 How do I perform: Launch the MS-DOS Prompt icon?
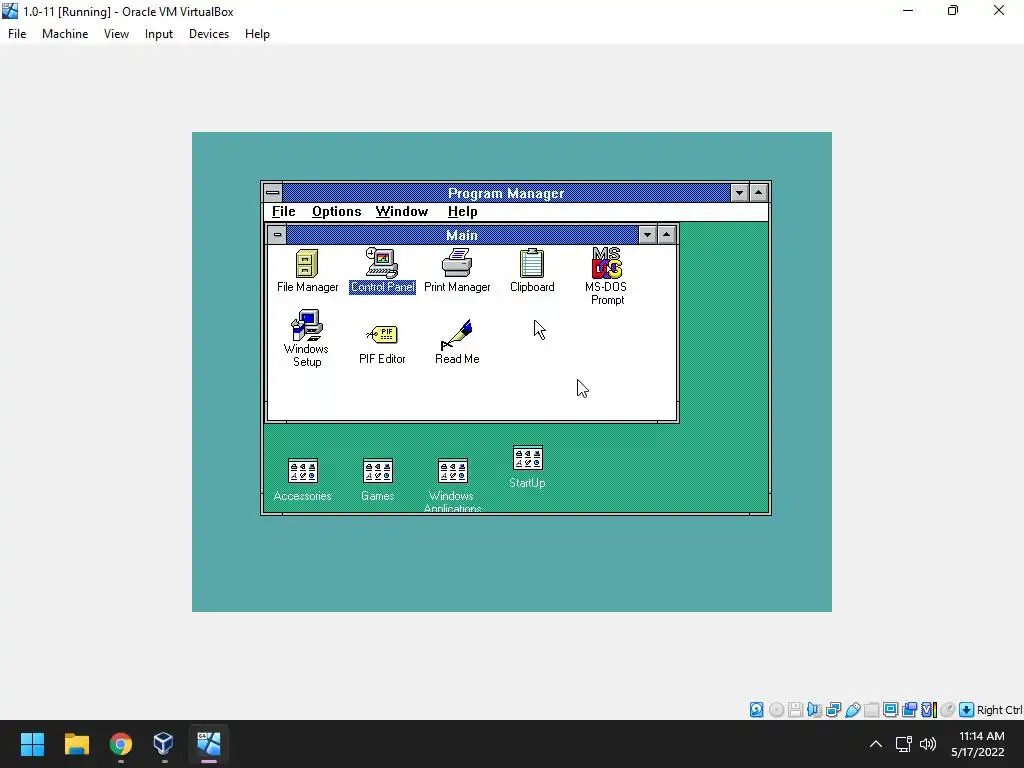pos(607,276)
